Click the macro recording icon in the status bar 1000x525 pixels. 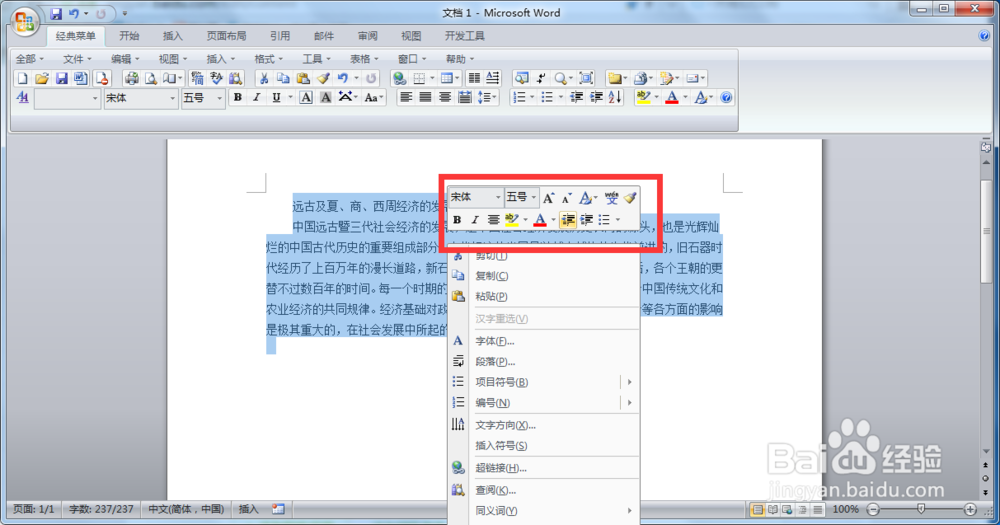tap(278, 509)
